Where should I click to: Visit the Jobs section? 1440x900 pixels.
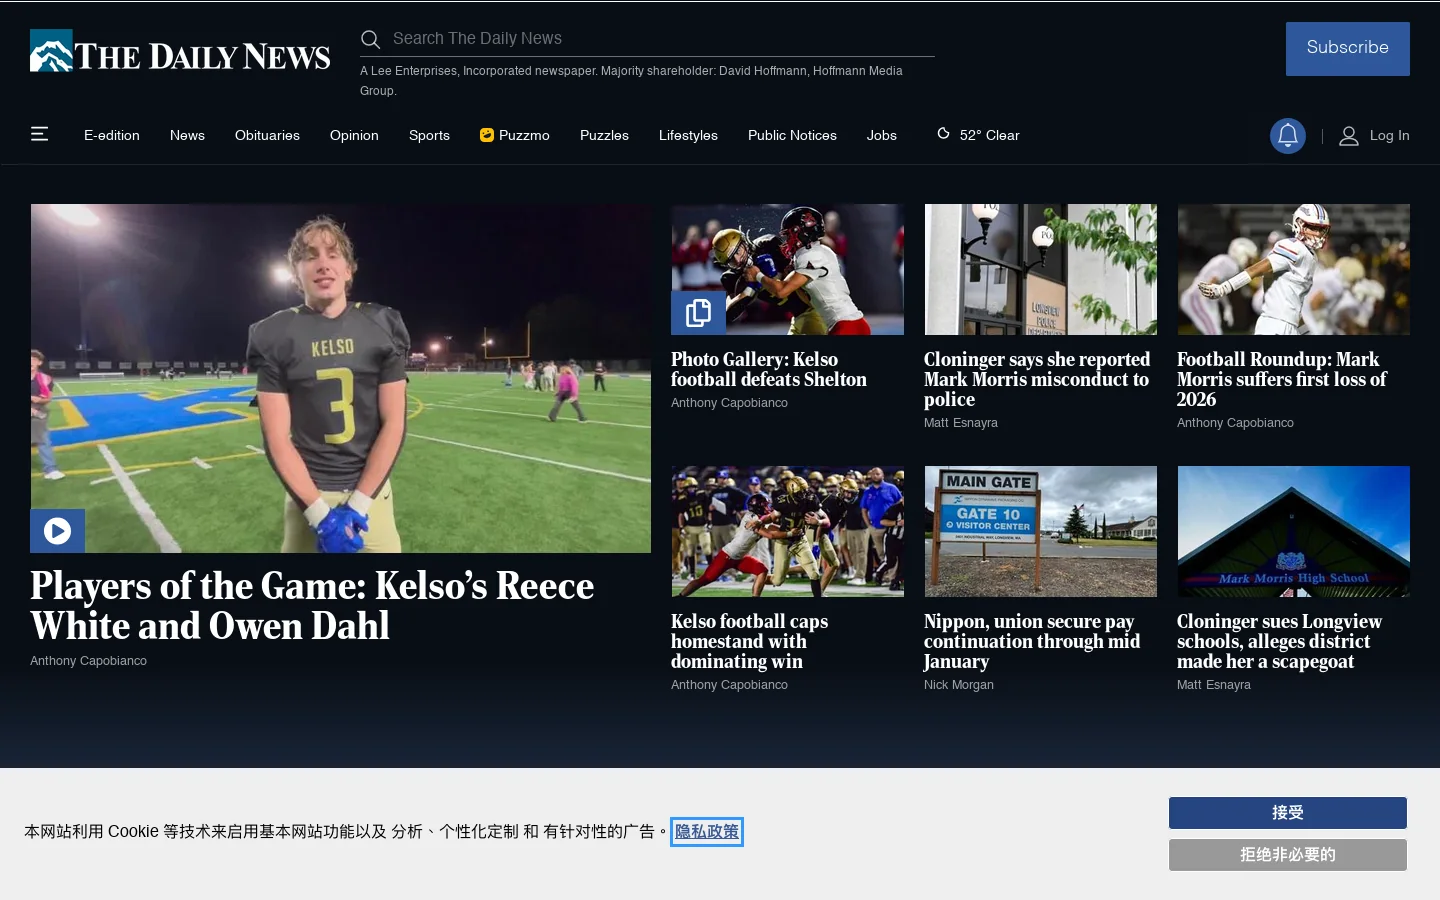(882, 135)
